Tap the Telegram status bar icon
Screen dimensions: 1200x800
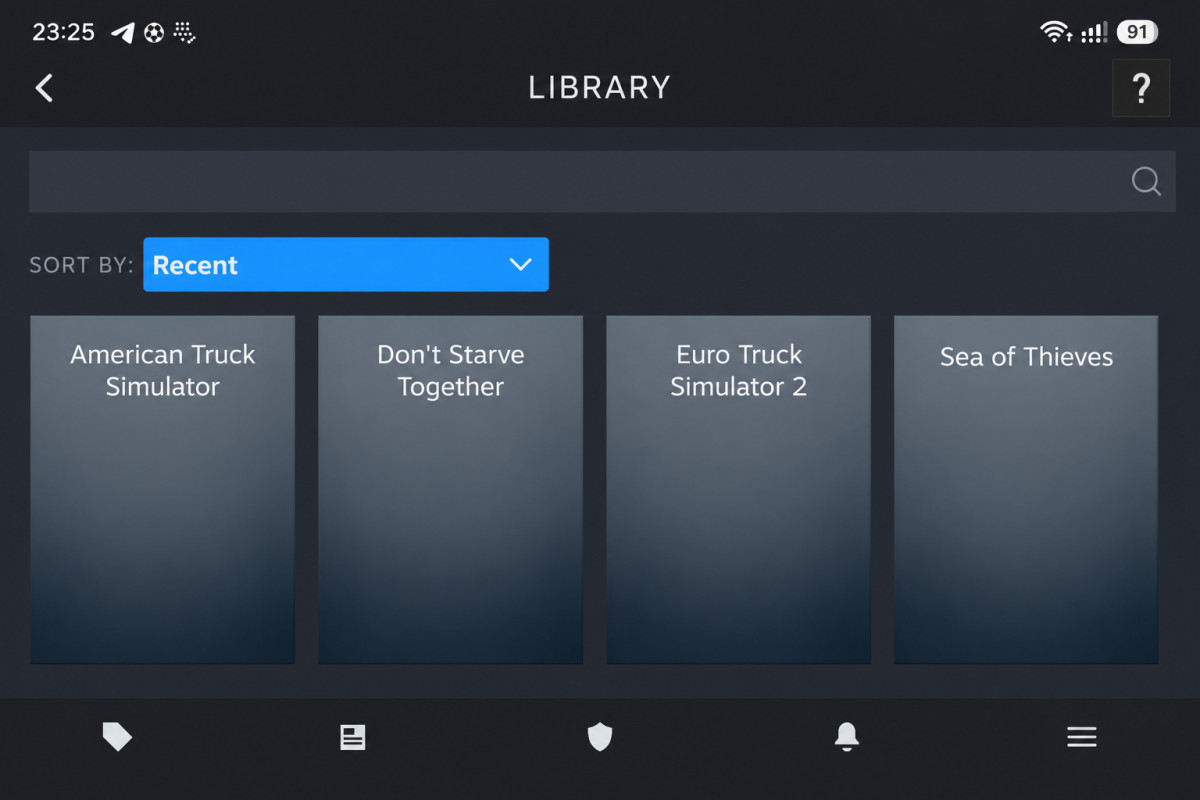[x=122, y=33]
